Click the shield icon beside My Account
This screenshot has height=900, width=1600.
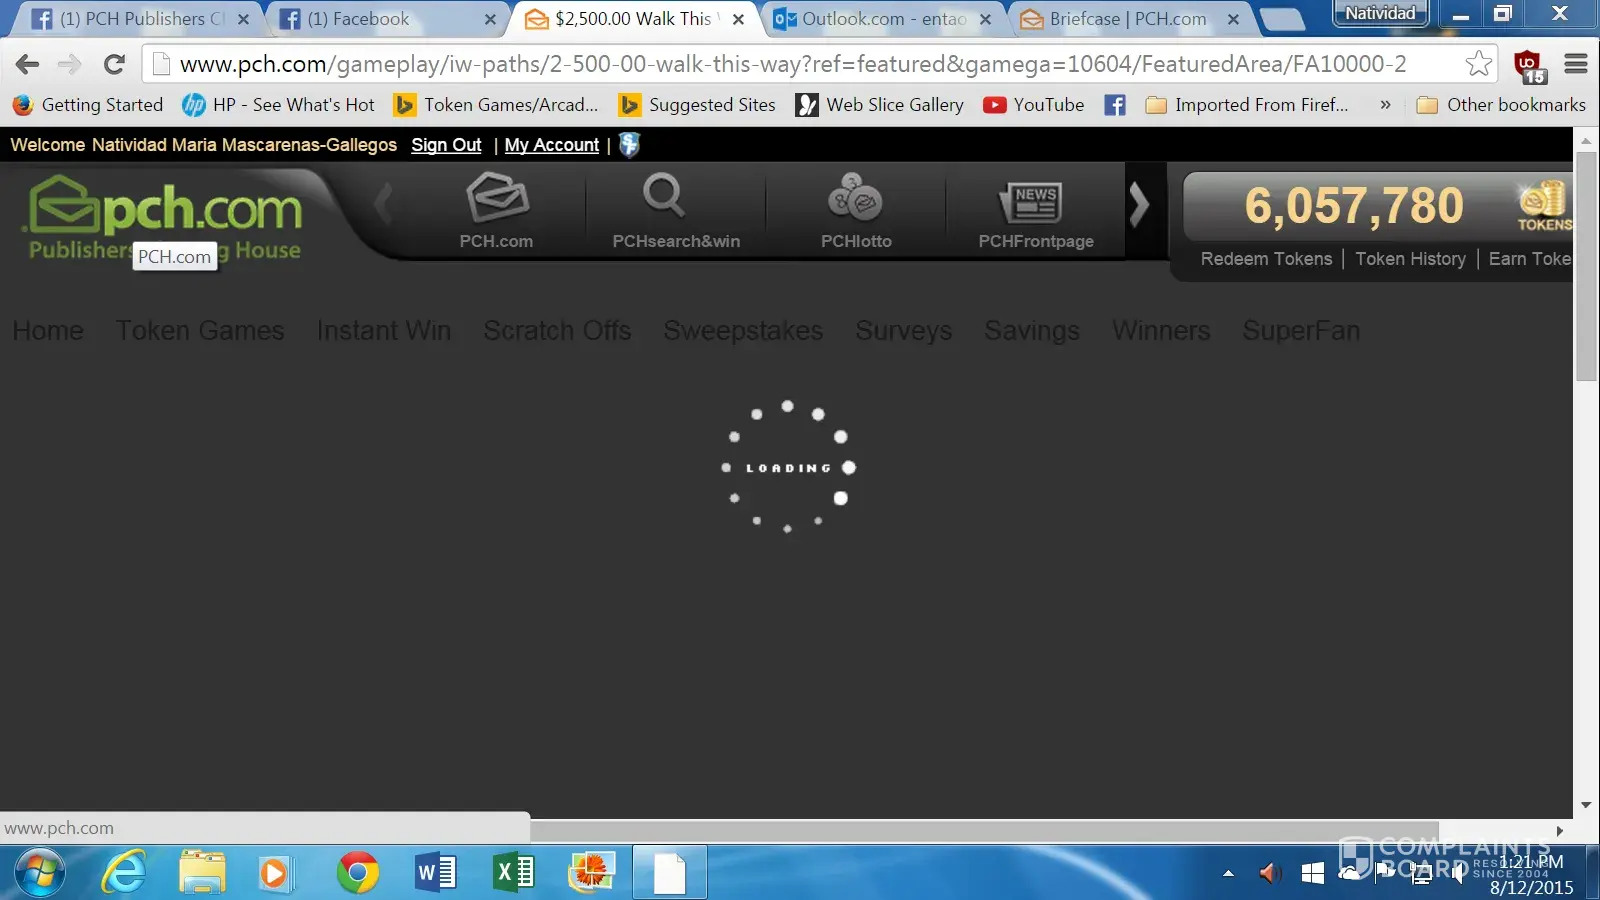tap(629, 145)
